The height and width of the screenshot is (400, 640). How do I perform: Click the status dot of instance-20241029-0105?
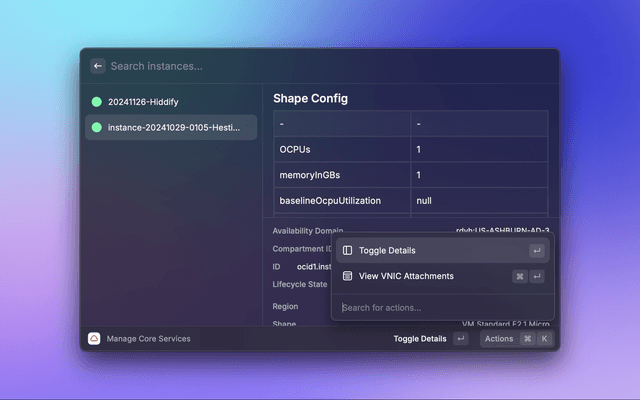click(x=96, y=128)
